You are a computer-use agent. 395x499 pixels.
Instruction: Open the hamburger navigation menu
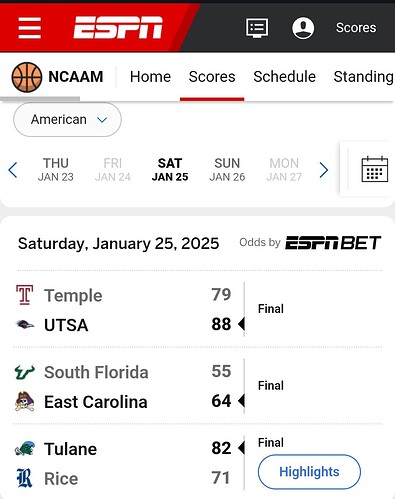tap(30, 28)
